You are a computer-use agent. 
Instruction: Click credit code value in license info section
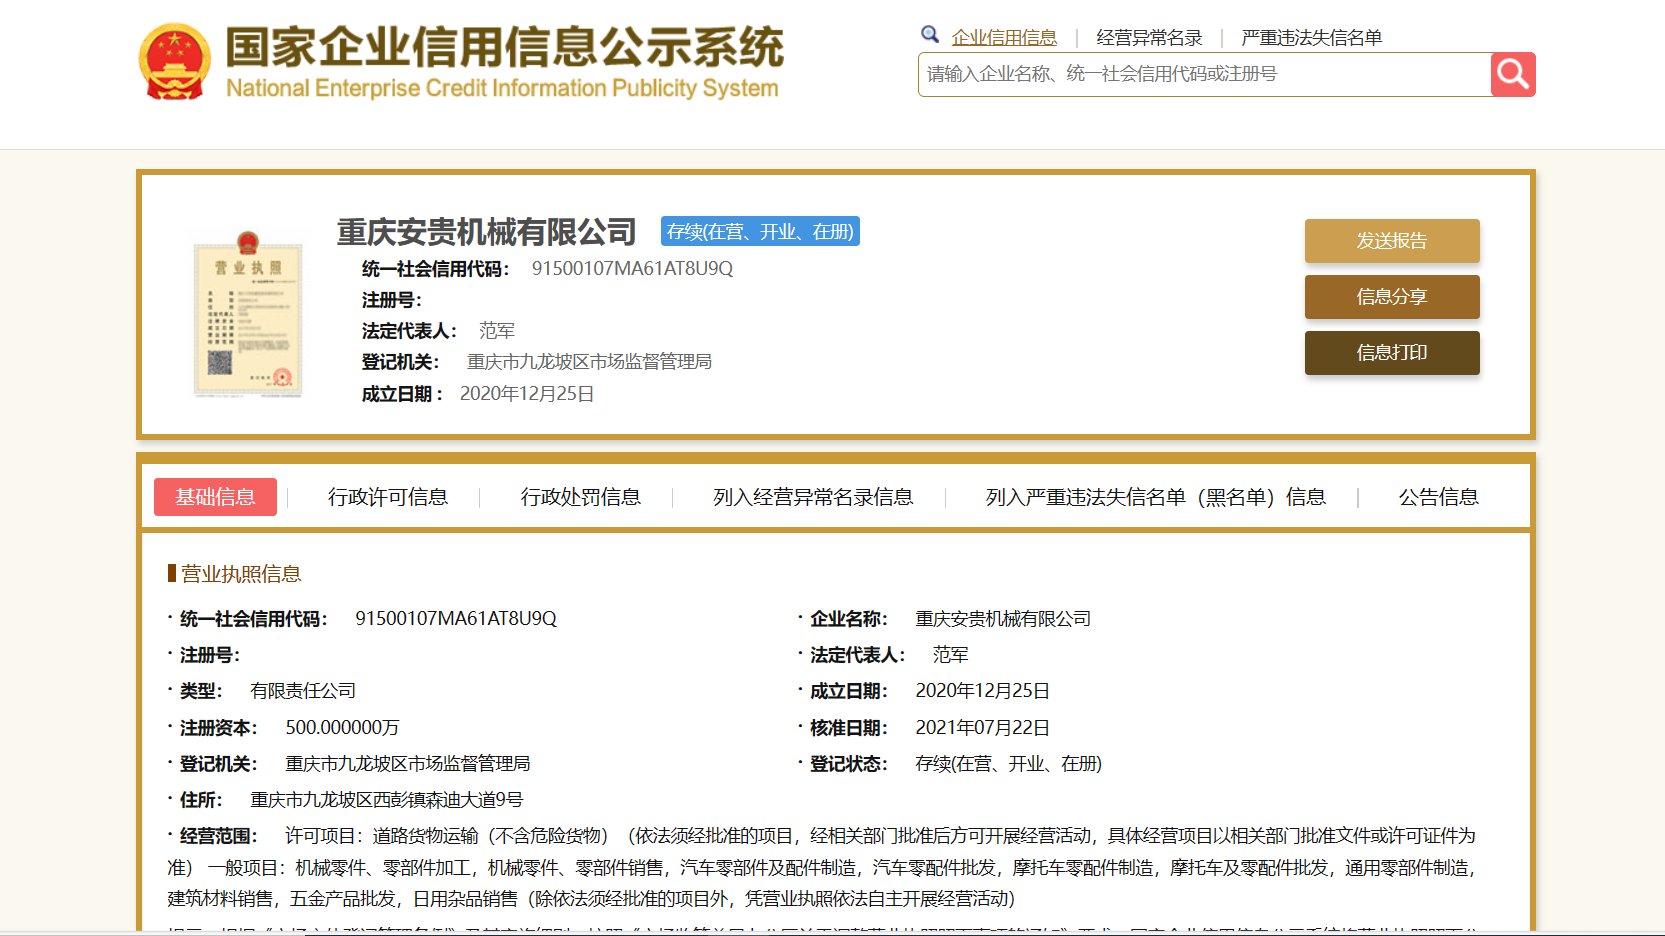456,619
